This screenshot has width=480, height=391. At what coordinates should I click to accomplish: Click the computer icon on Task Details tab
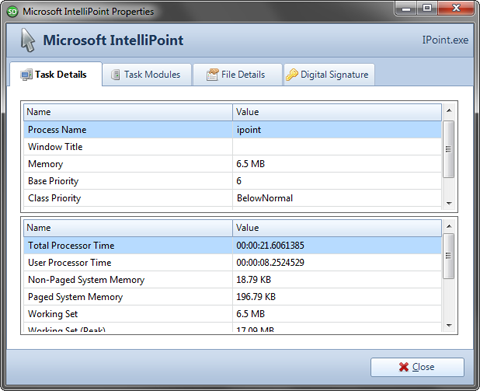pyautogui.click(x=26, y=75)
